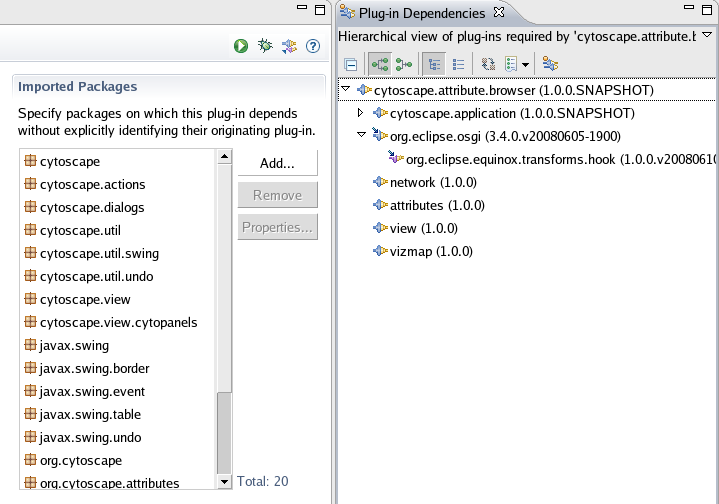Click the Remove button
Image resolution: width=719 pixels, height=504 pixels.
point(277,195)
